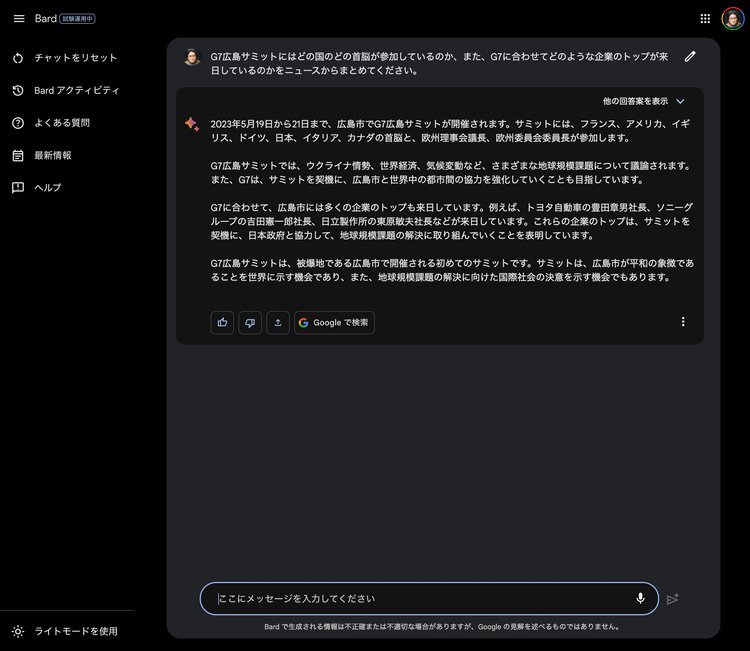Switch theme via ライトモードを使用

tap(76, 631)
